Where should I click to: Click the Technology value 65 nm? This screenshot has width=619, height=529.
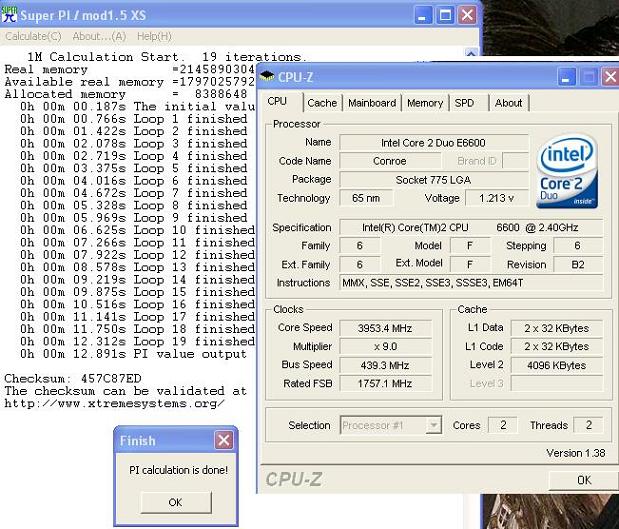(366, 198)
